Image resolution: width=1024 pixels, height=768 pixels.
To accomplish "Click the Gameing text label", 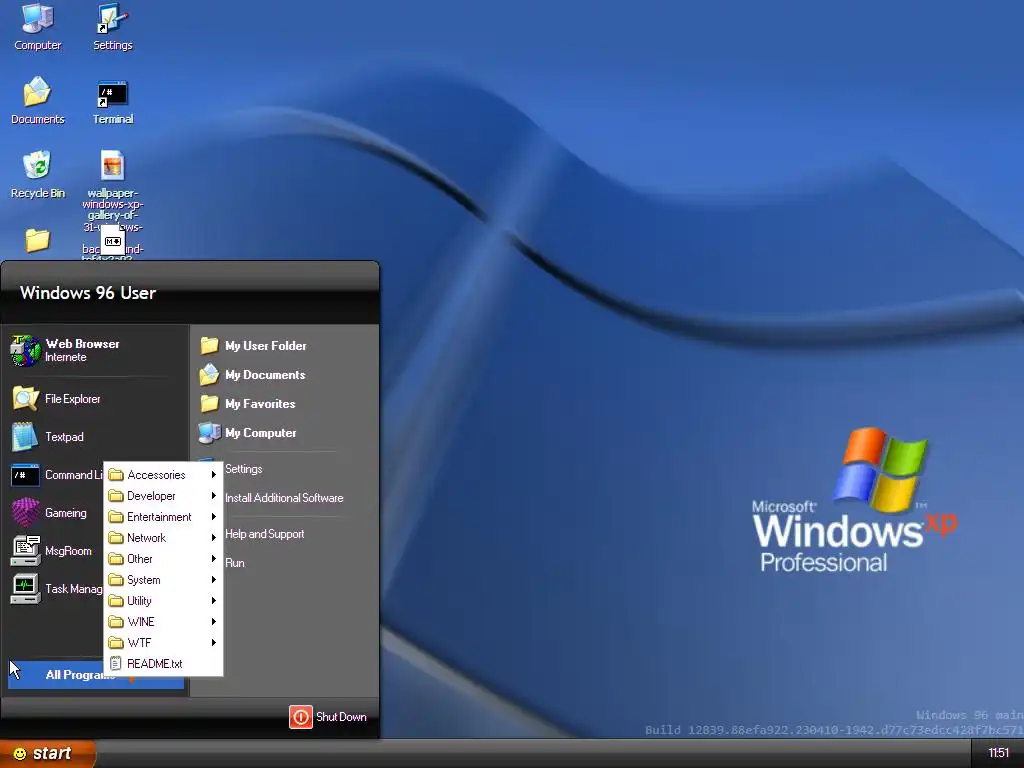I will pyautogui.click(x=65, y=513).
